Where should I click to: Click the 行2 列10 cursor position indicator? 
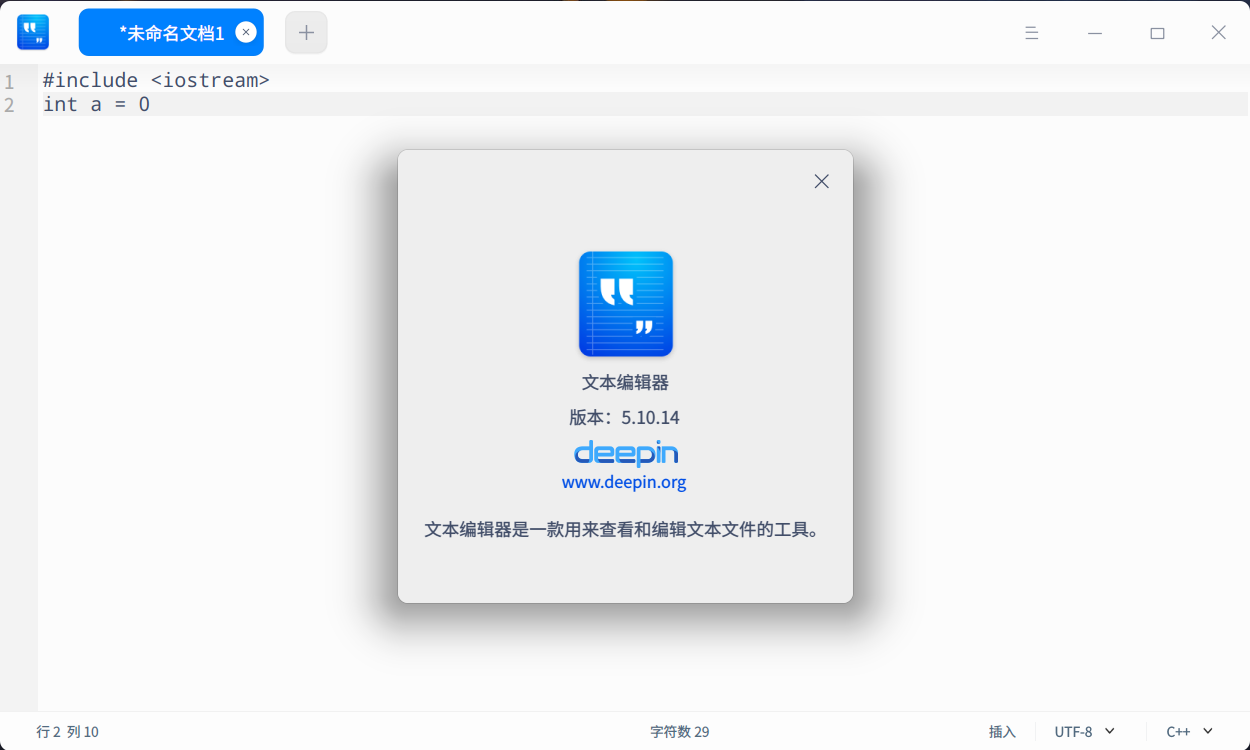pos(67,731)
